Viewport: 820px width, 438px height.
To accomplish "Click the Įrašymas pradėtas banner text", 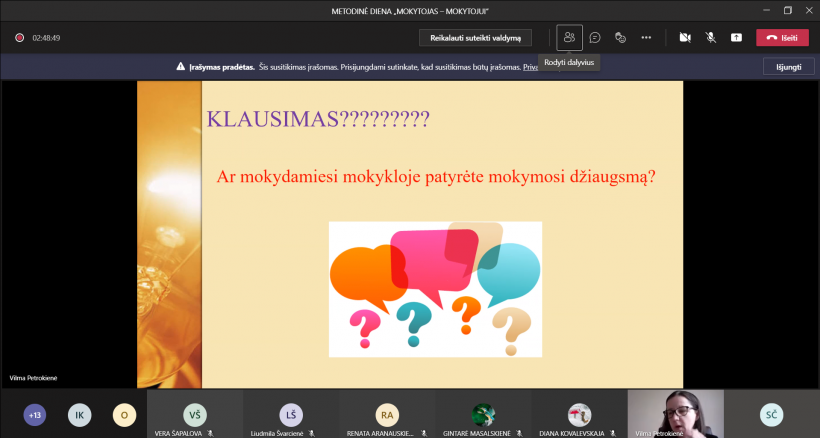I will (222, 67).
